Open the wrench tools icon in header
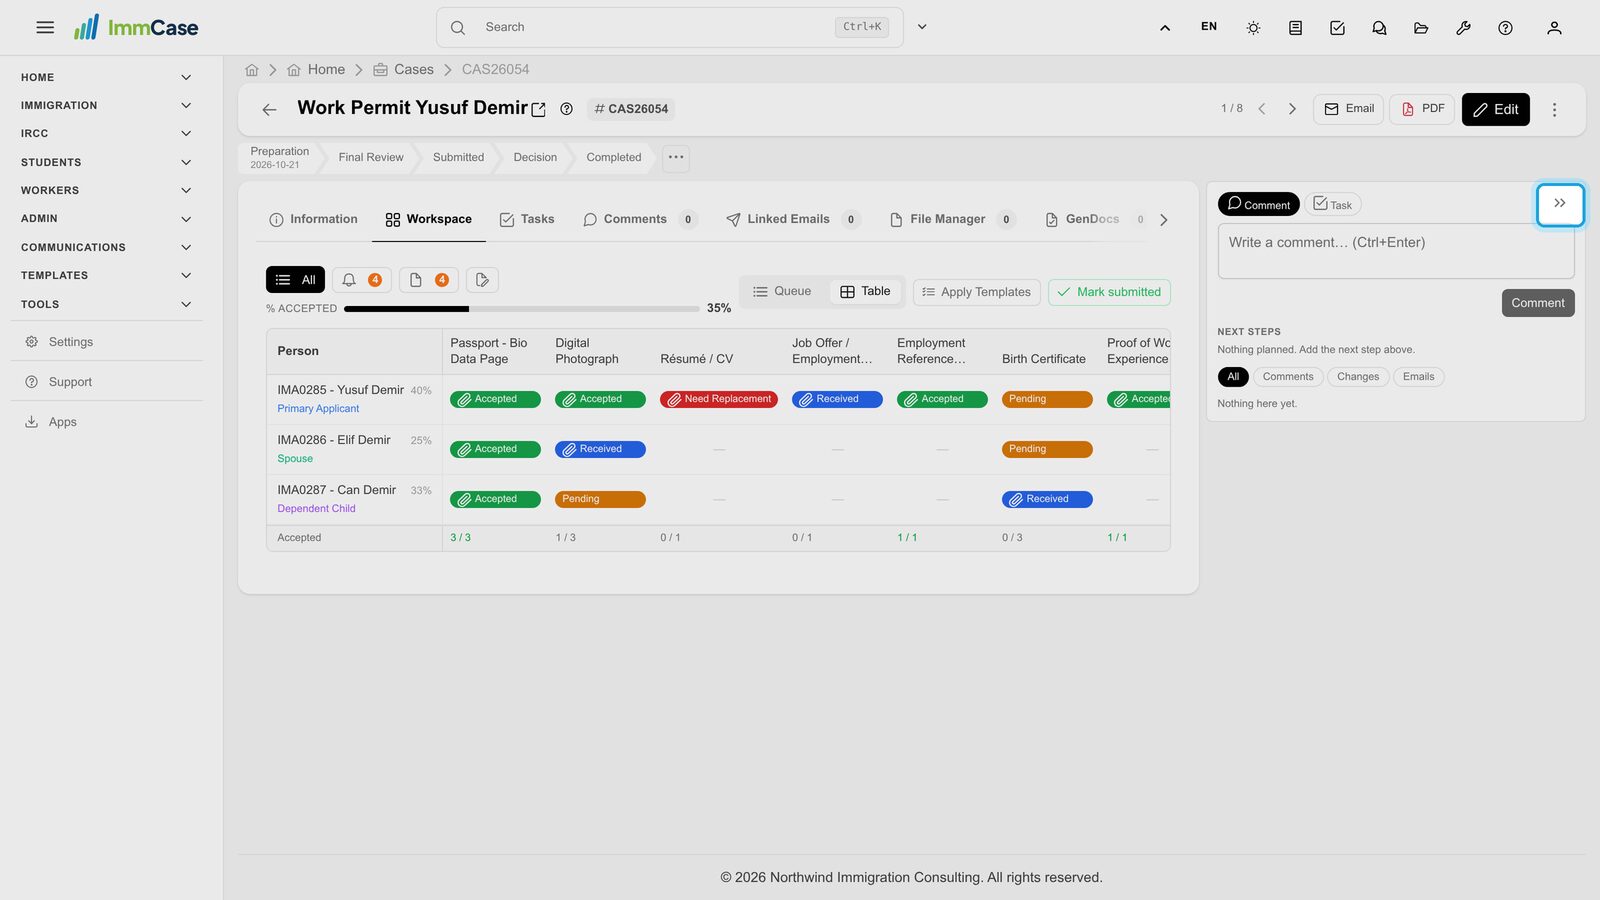The image size is (1600, 900). tap(1463, 28)
